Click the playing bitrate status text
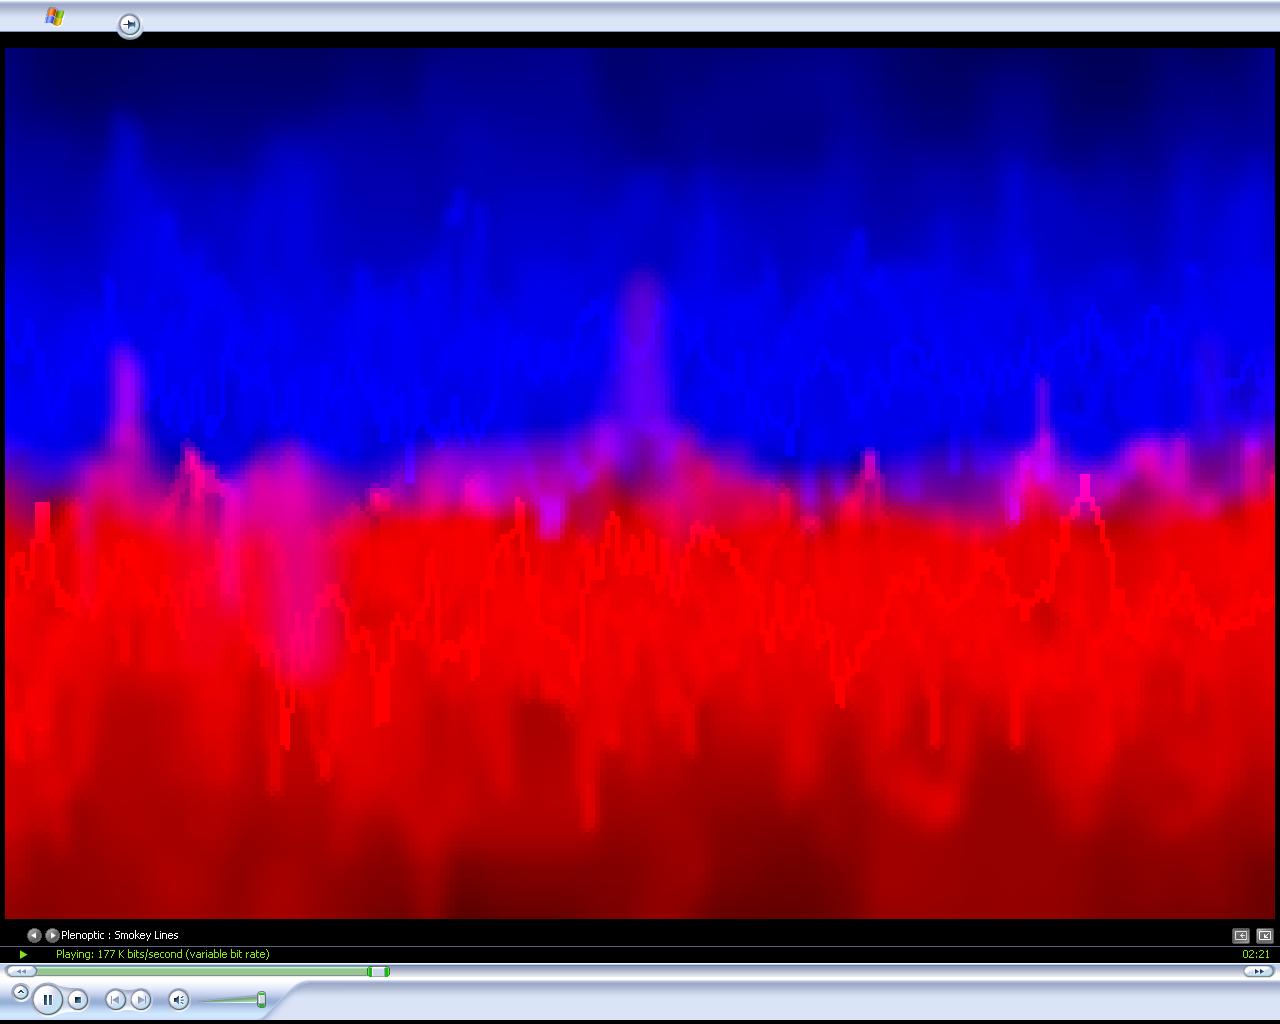This screenshot has height=1024, width=1280. 162,955
